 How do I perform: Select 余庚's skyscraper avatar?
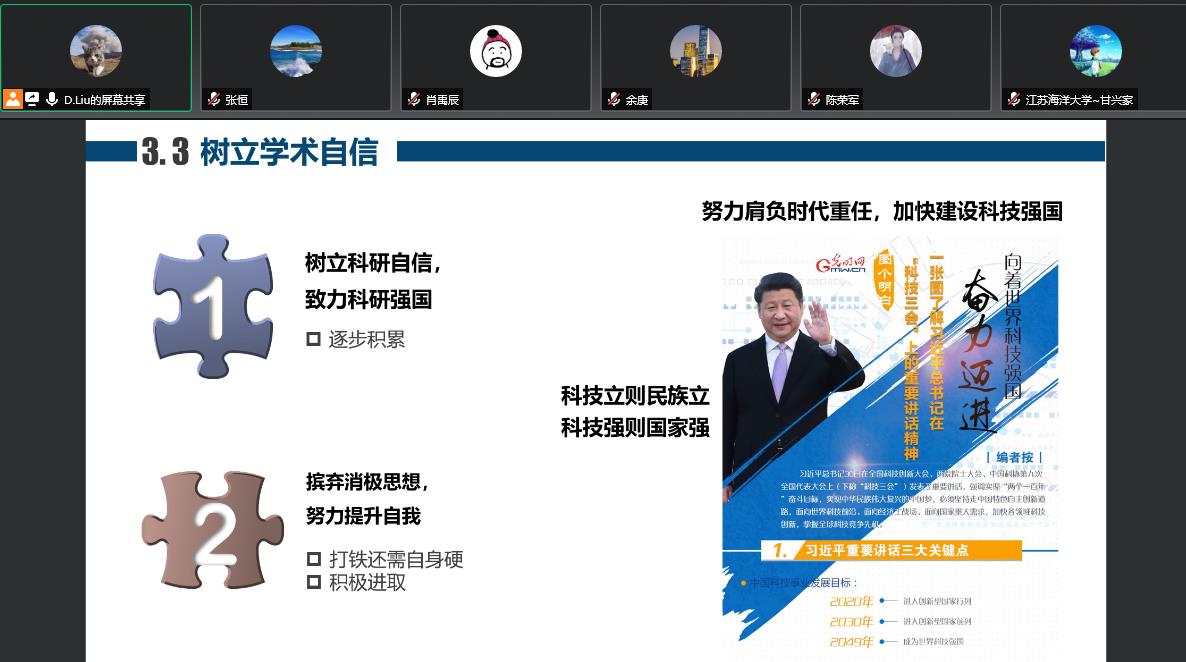click(x=696, y=51)
